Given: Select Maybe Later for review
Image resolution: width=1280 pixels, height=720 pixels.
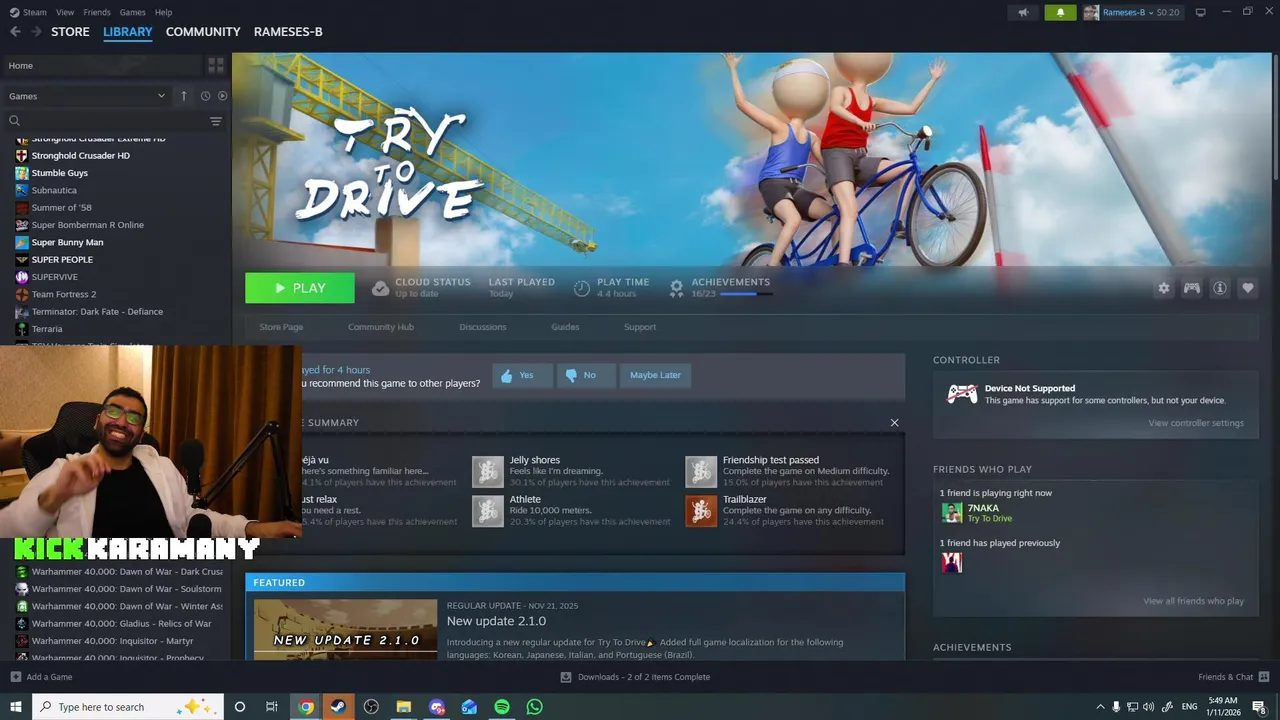Looking at the screenshot, I should [x=655, y=375].
